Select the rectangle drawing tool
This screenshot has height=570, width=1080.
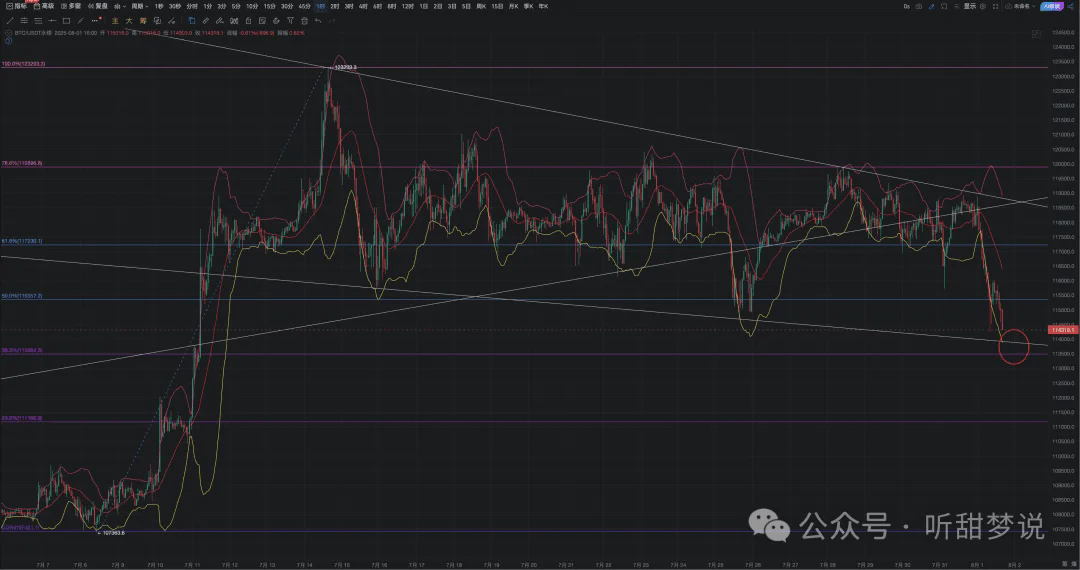click(66, 21)
